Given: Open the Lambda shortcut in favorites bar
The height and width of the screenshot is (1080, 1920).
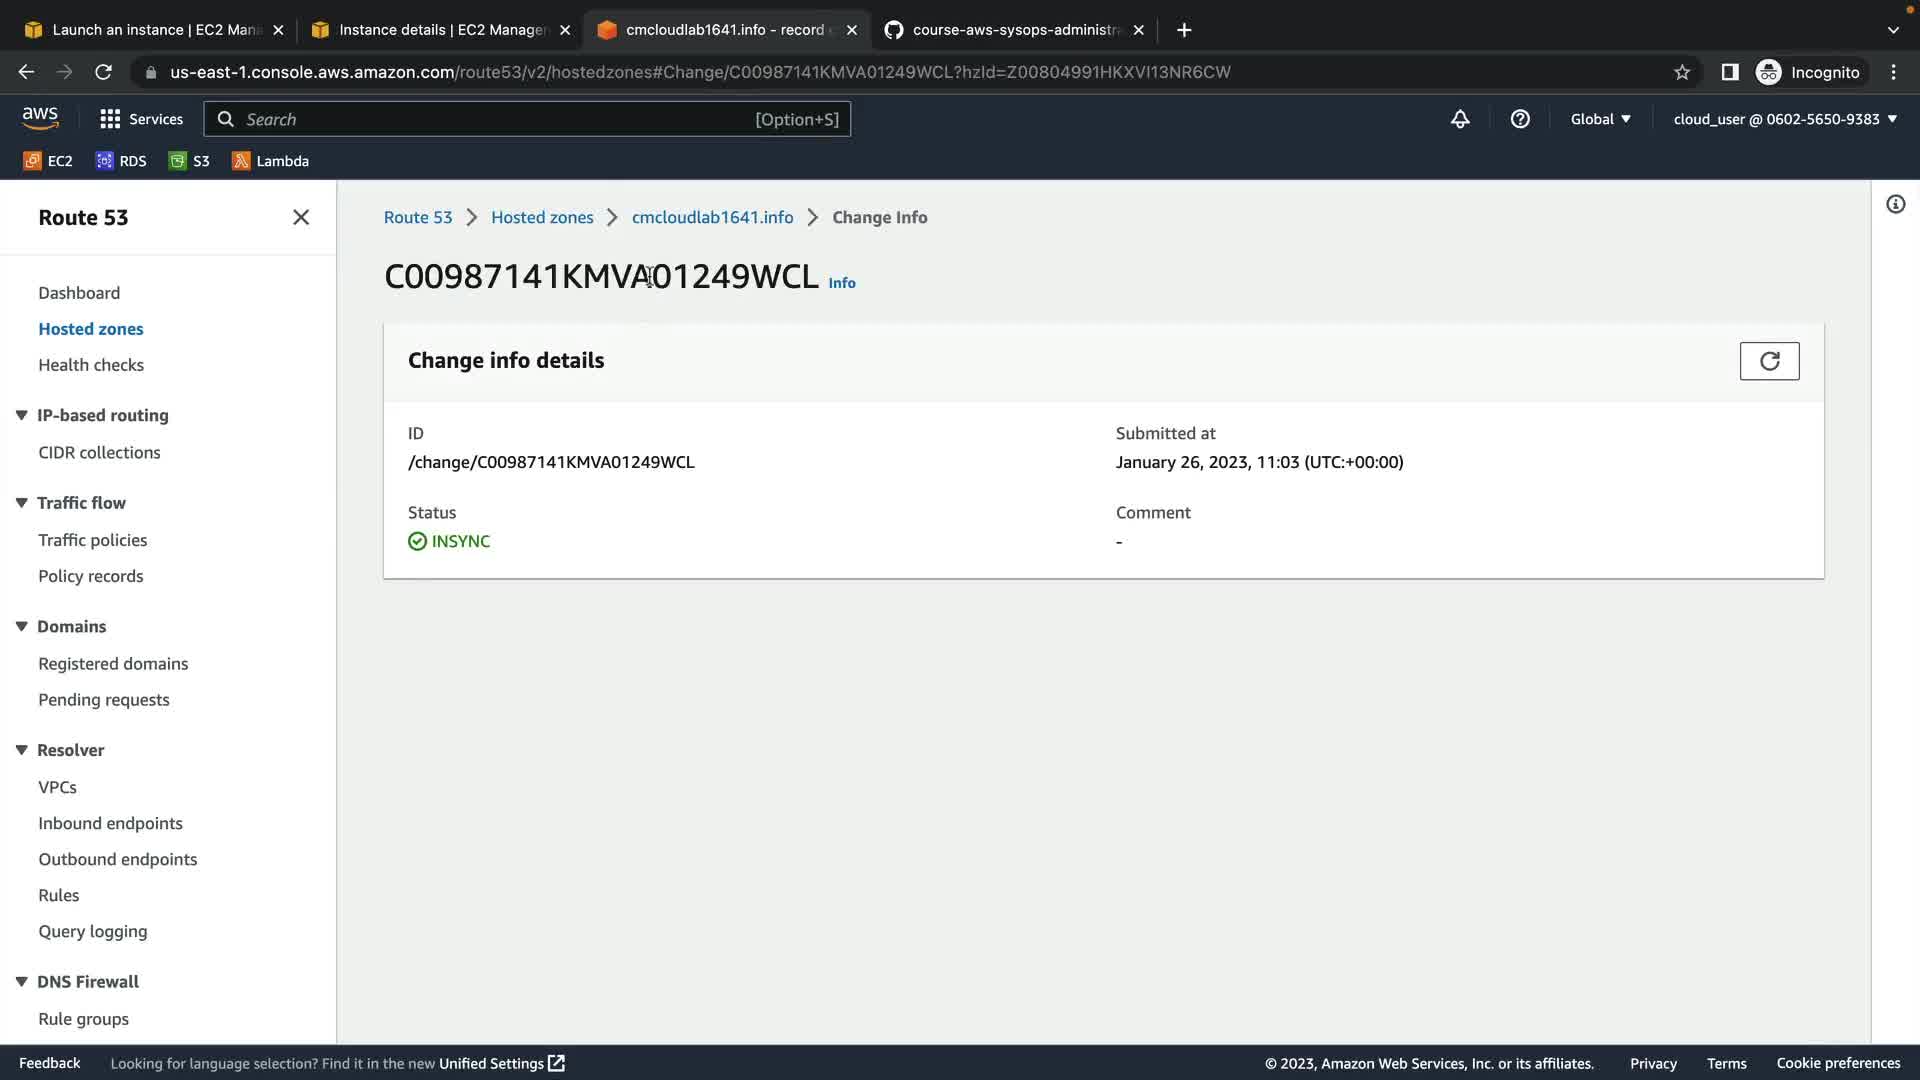Looking at the screenshot, I should click(x=270, y=161).
